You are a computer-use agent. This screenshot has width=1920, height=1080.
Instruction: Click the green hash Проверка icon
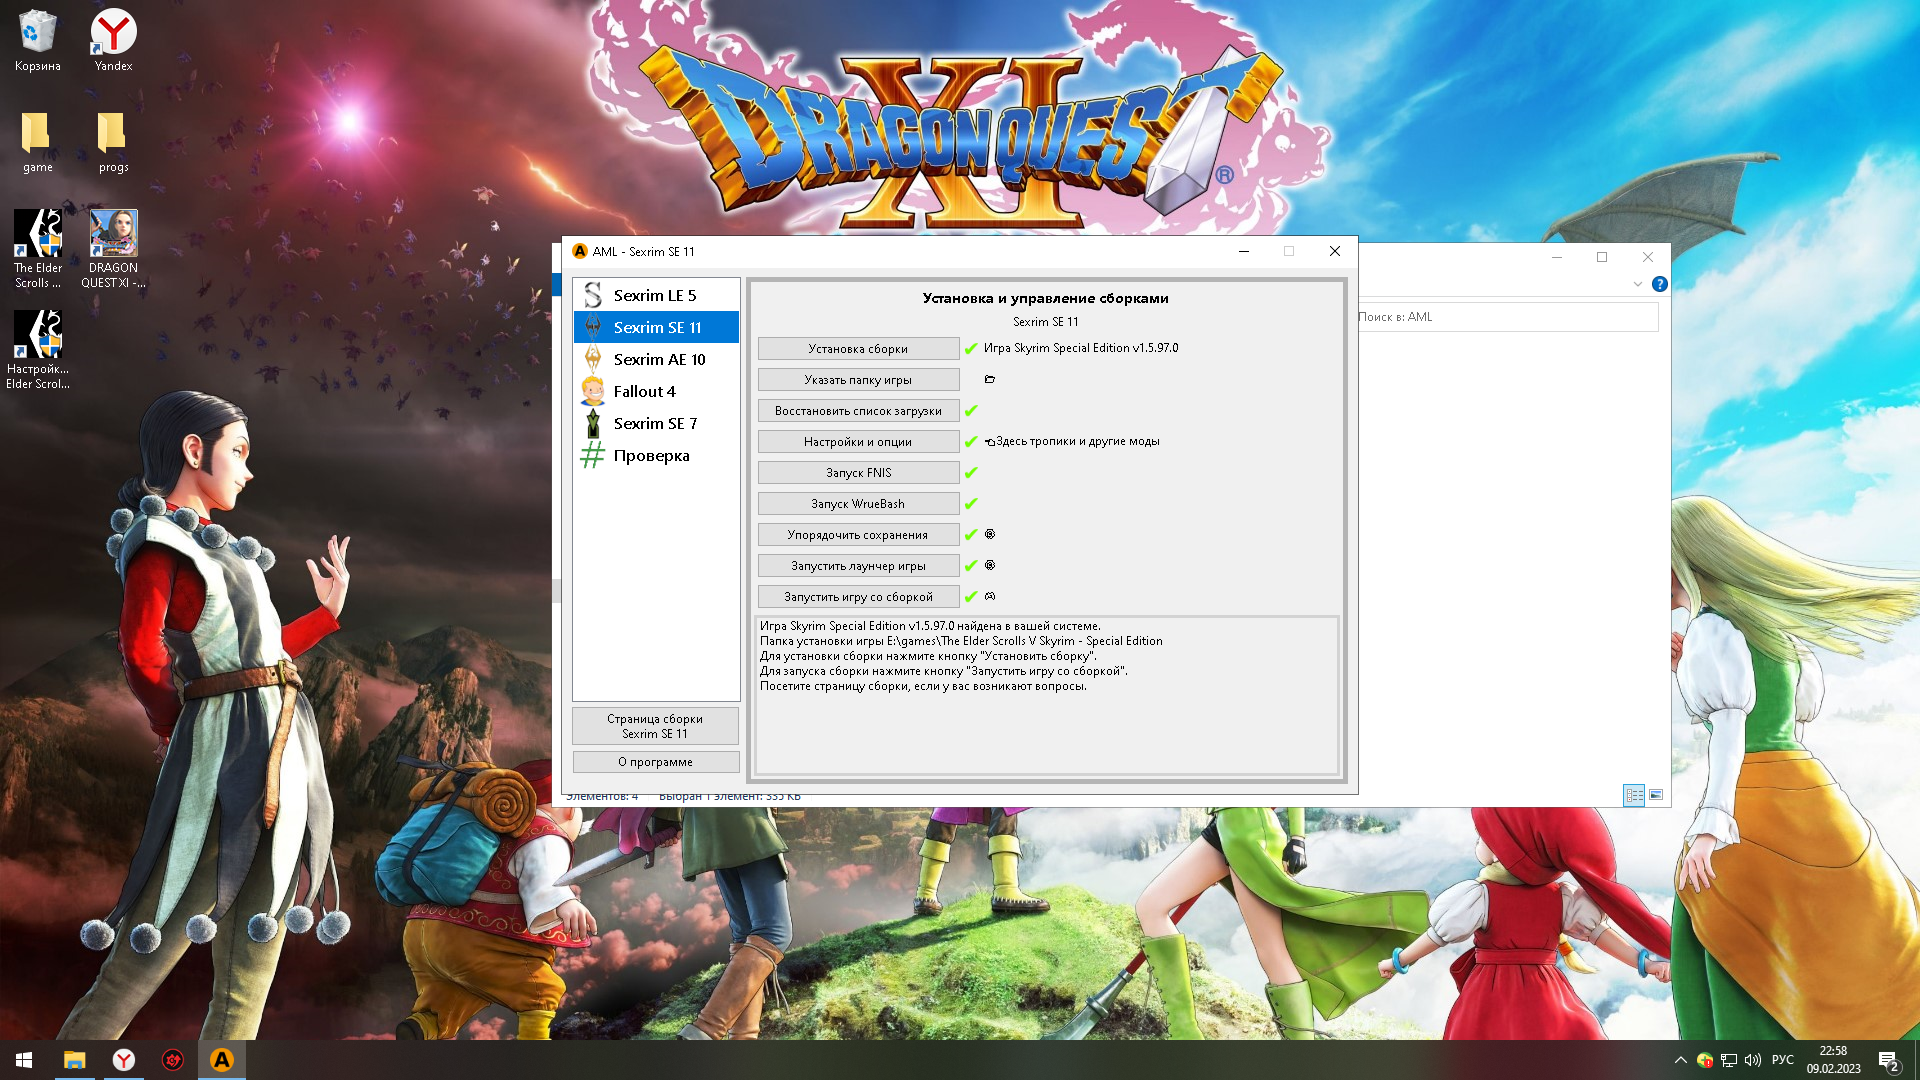coord(593,455)
